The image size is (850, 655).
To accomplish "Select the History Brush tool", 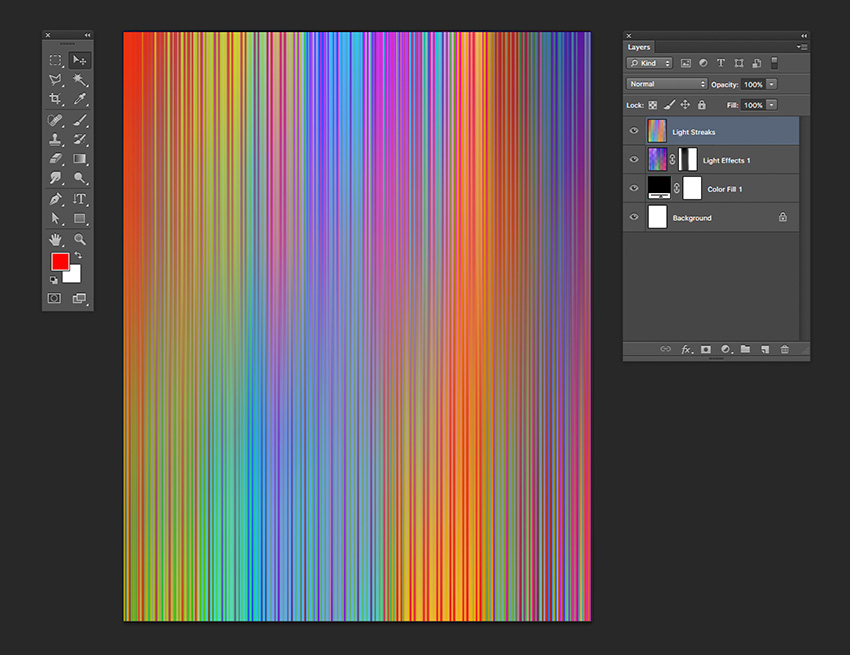I will [x=80, y=139].
